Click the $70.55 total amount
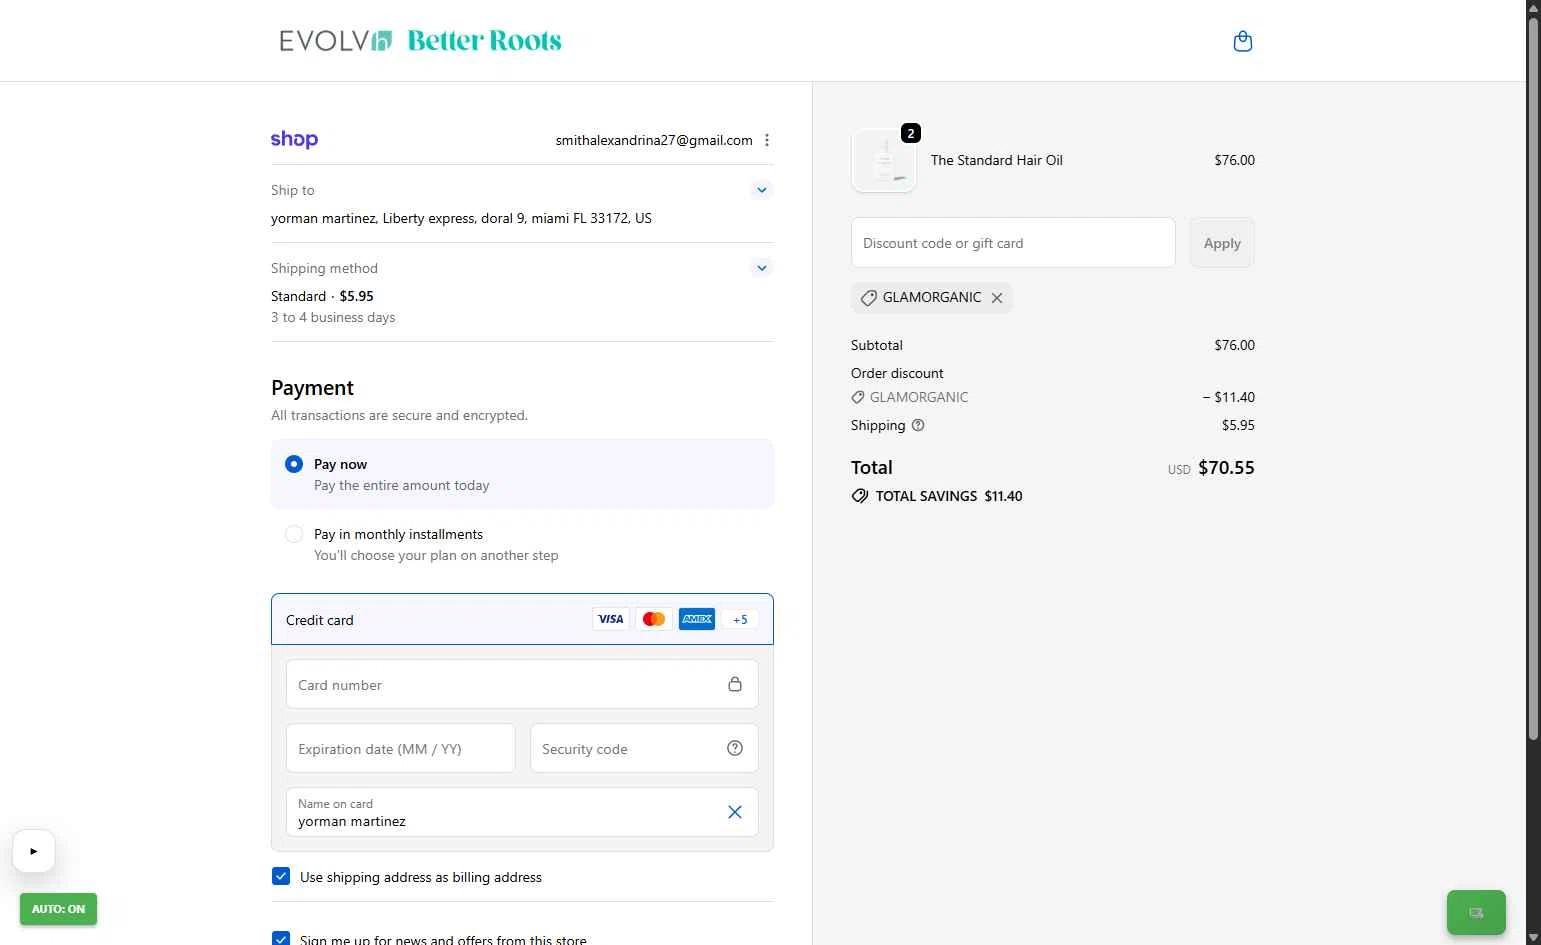 (x=1226, y=468)
